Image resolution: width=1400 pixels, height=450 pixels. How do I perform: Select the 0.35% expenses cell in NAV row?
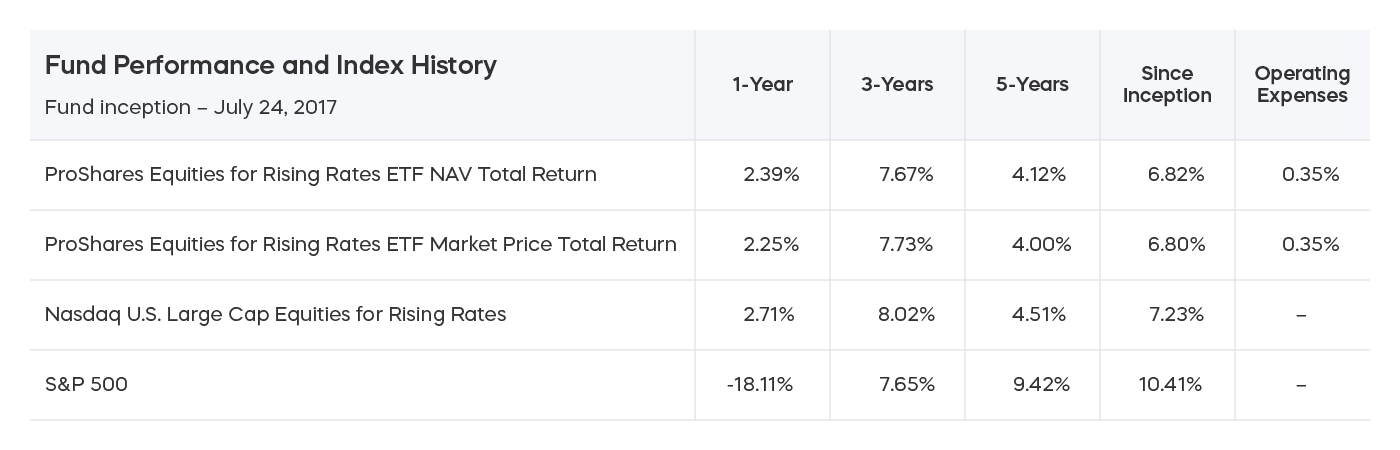point(1310,175)
